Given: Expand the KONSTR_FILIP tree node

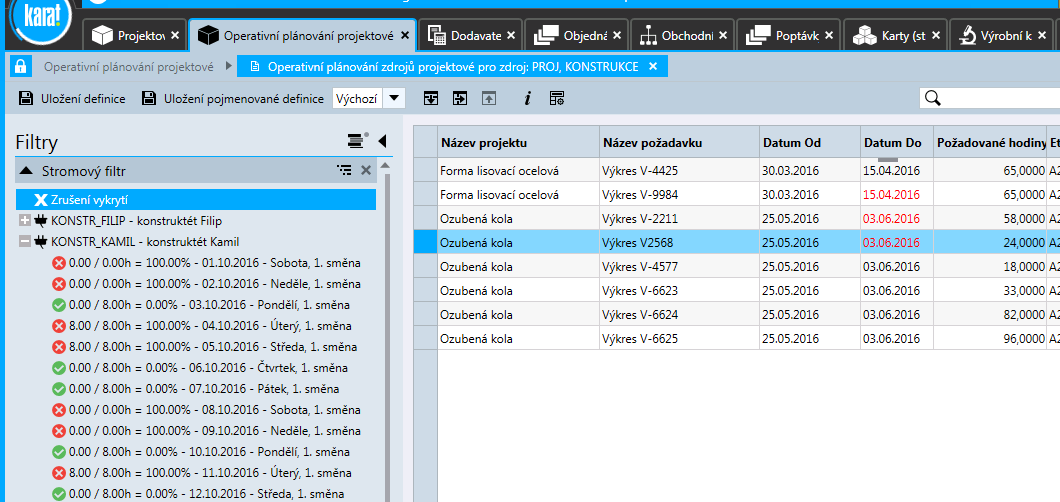Looking at the screenshot, I should (25, 221).
